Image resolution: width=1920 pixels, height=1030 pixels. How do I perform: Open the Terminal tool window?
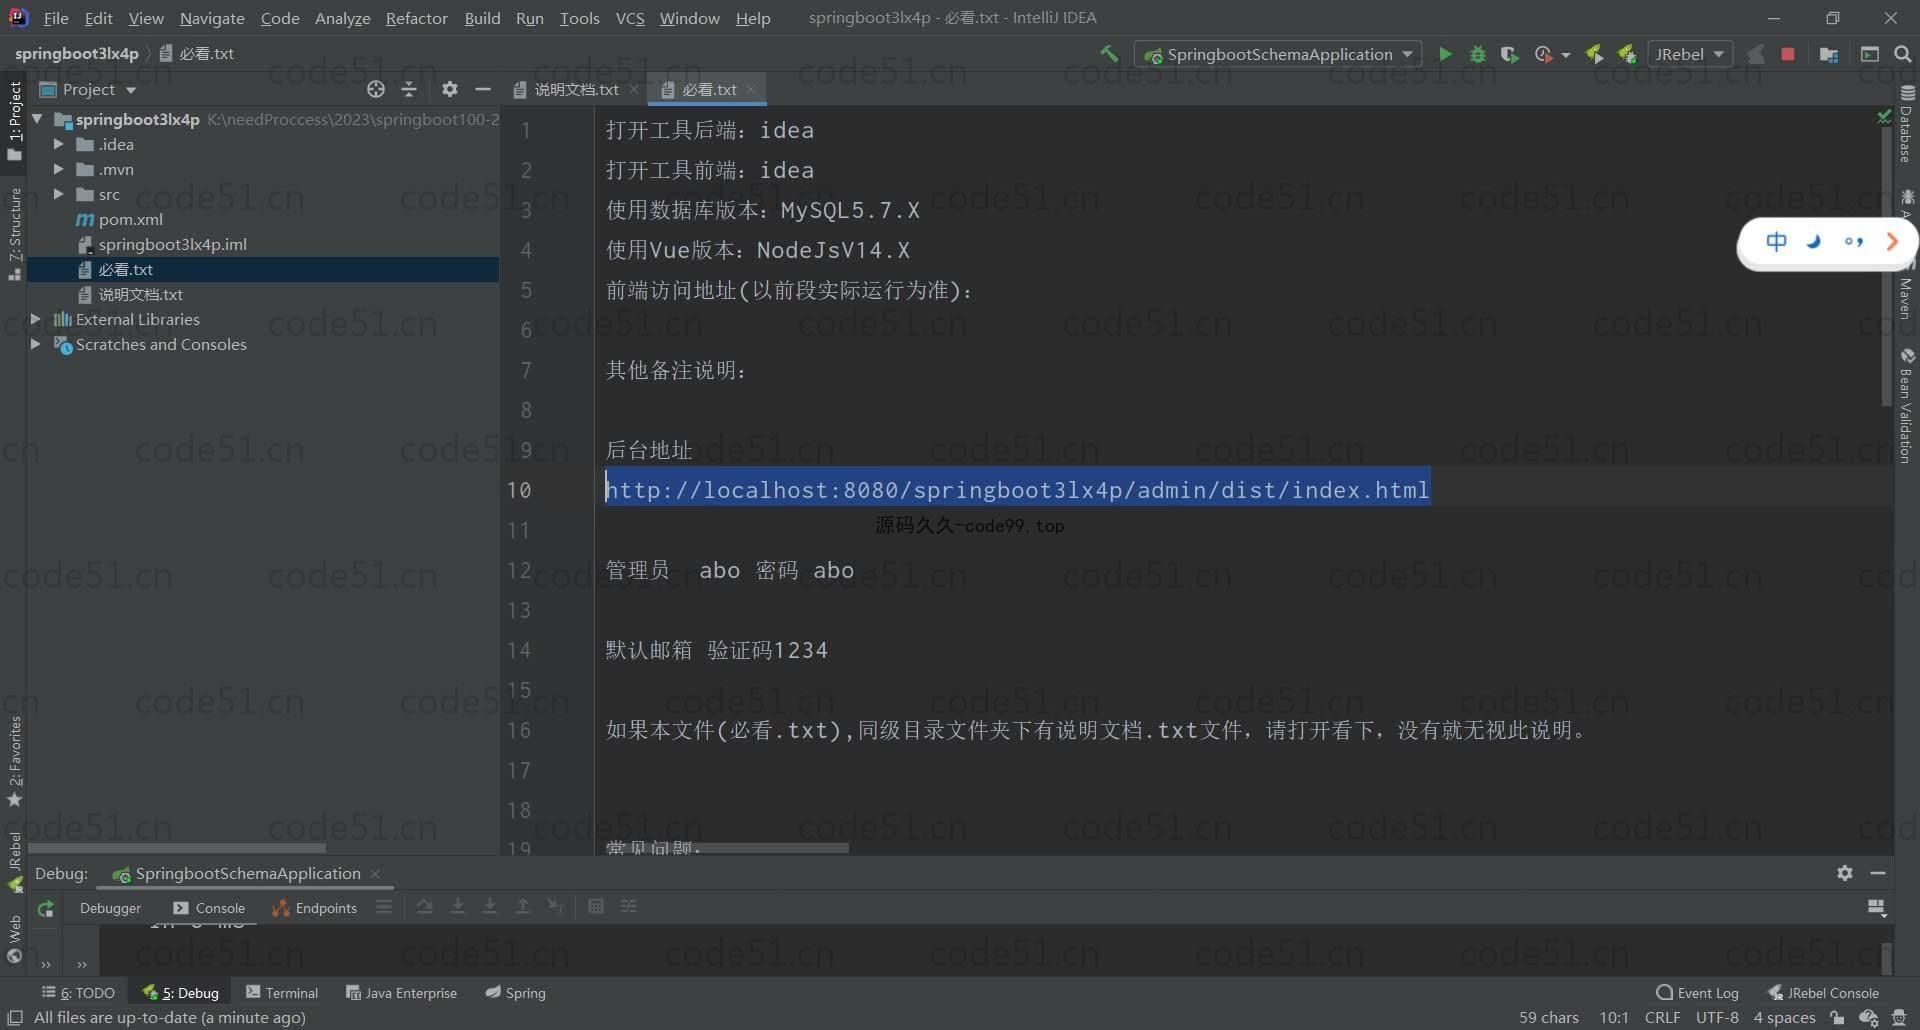[x=282, y=993]
